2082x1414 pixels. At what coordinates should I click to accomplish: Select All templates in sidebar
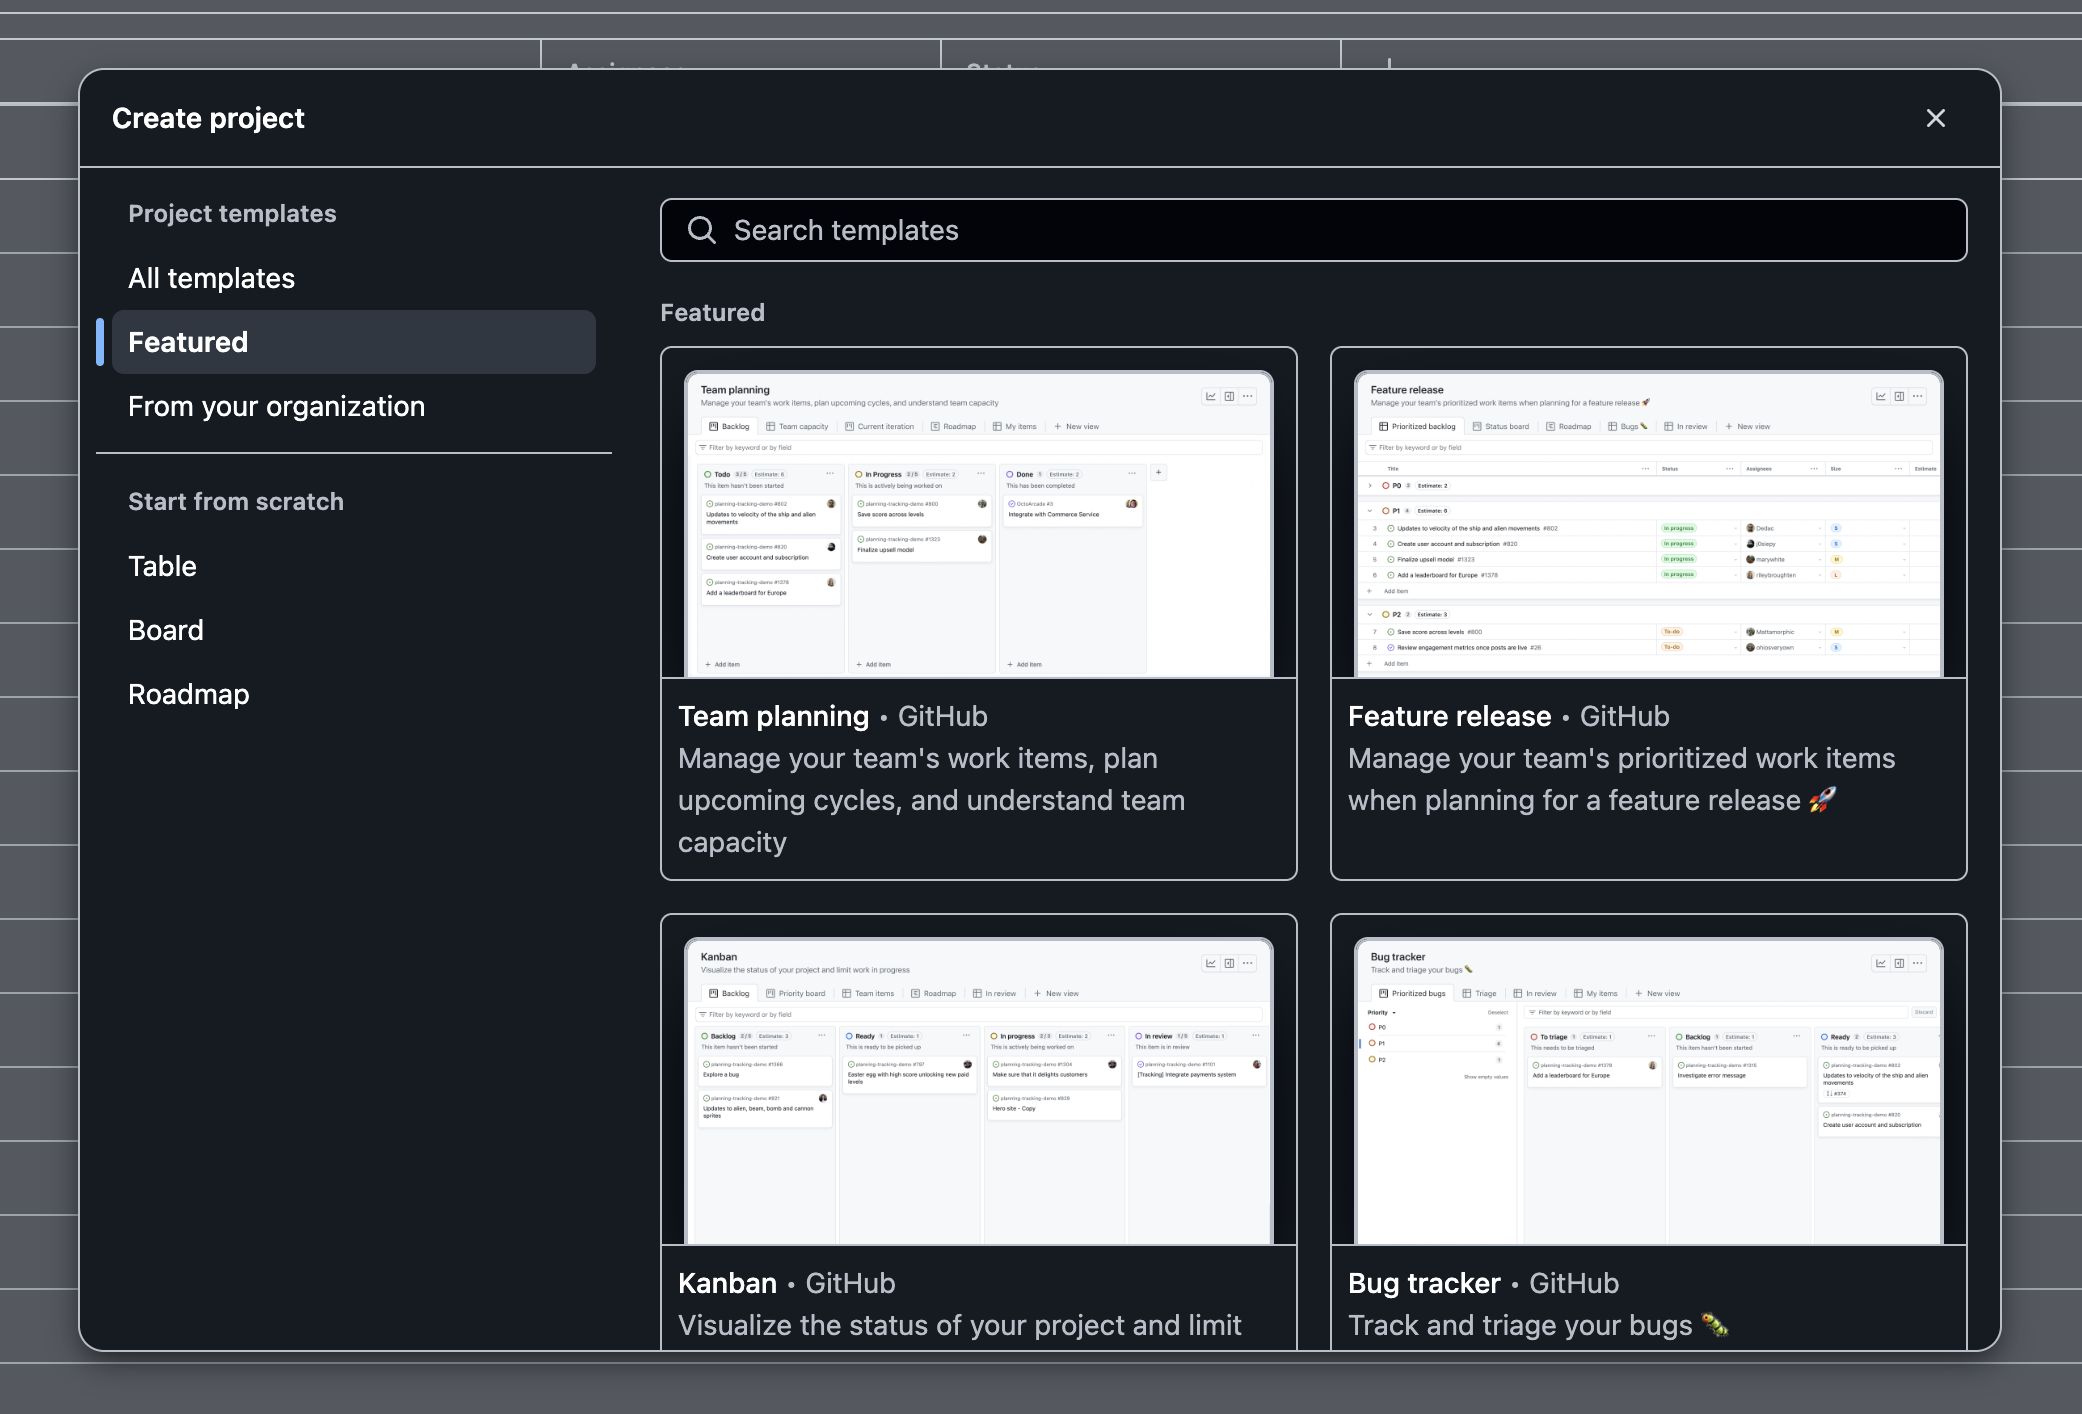click(212, 278)
